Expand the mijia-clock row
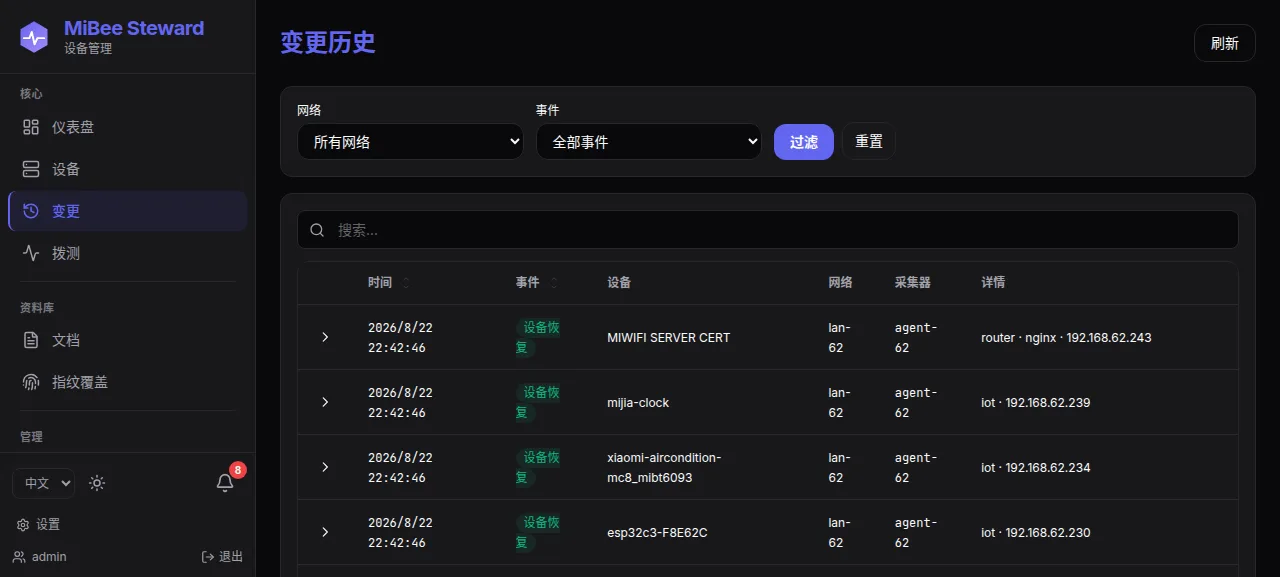This screenshot has height=577, width=1280. [325, 402]
